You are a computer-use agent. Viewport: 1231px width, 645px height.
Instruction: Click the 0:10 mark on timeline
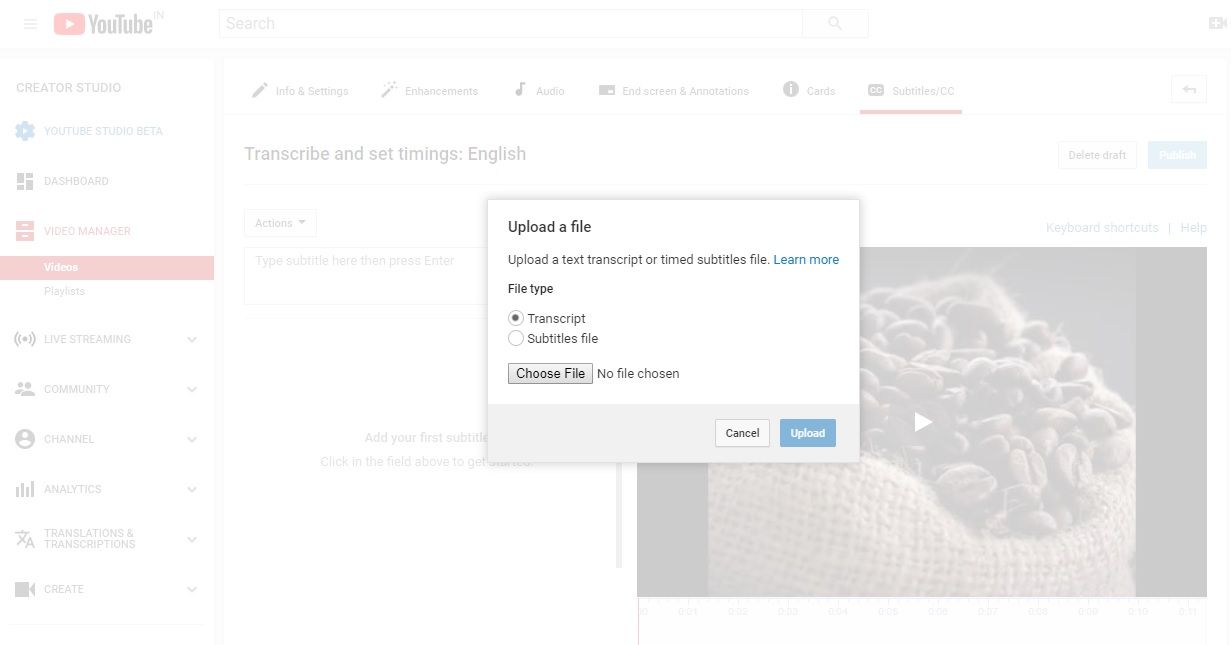point(1138,611)
